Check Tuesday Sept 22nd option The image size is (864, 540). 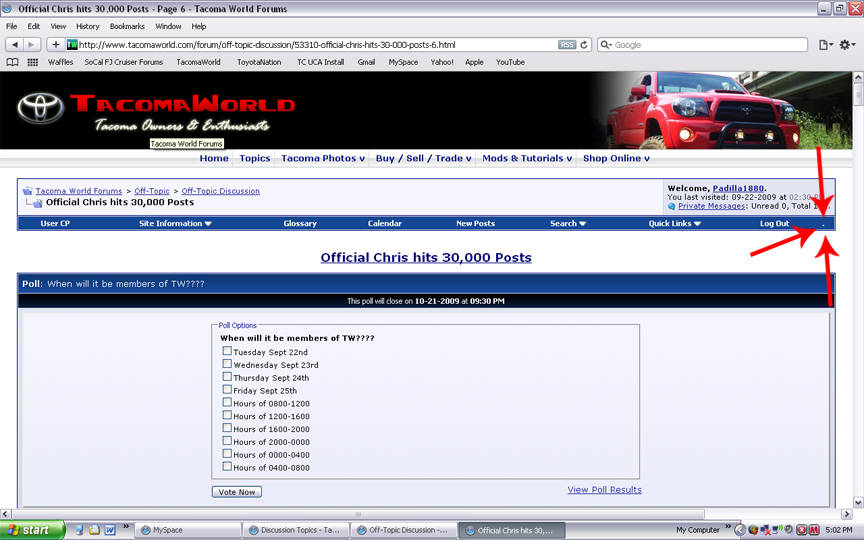[227, 351]
